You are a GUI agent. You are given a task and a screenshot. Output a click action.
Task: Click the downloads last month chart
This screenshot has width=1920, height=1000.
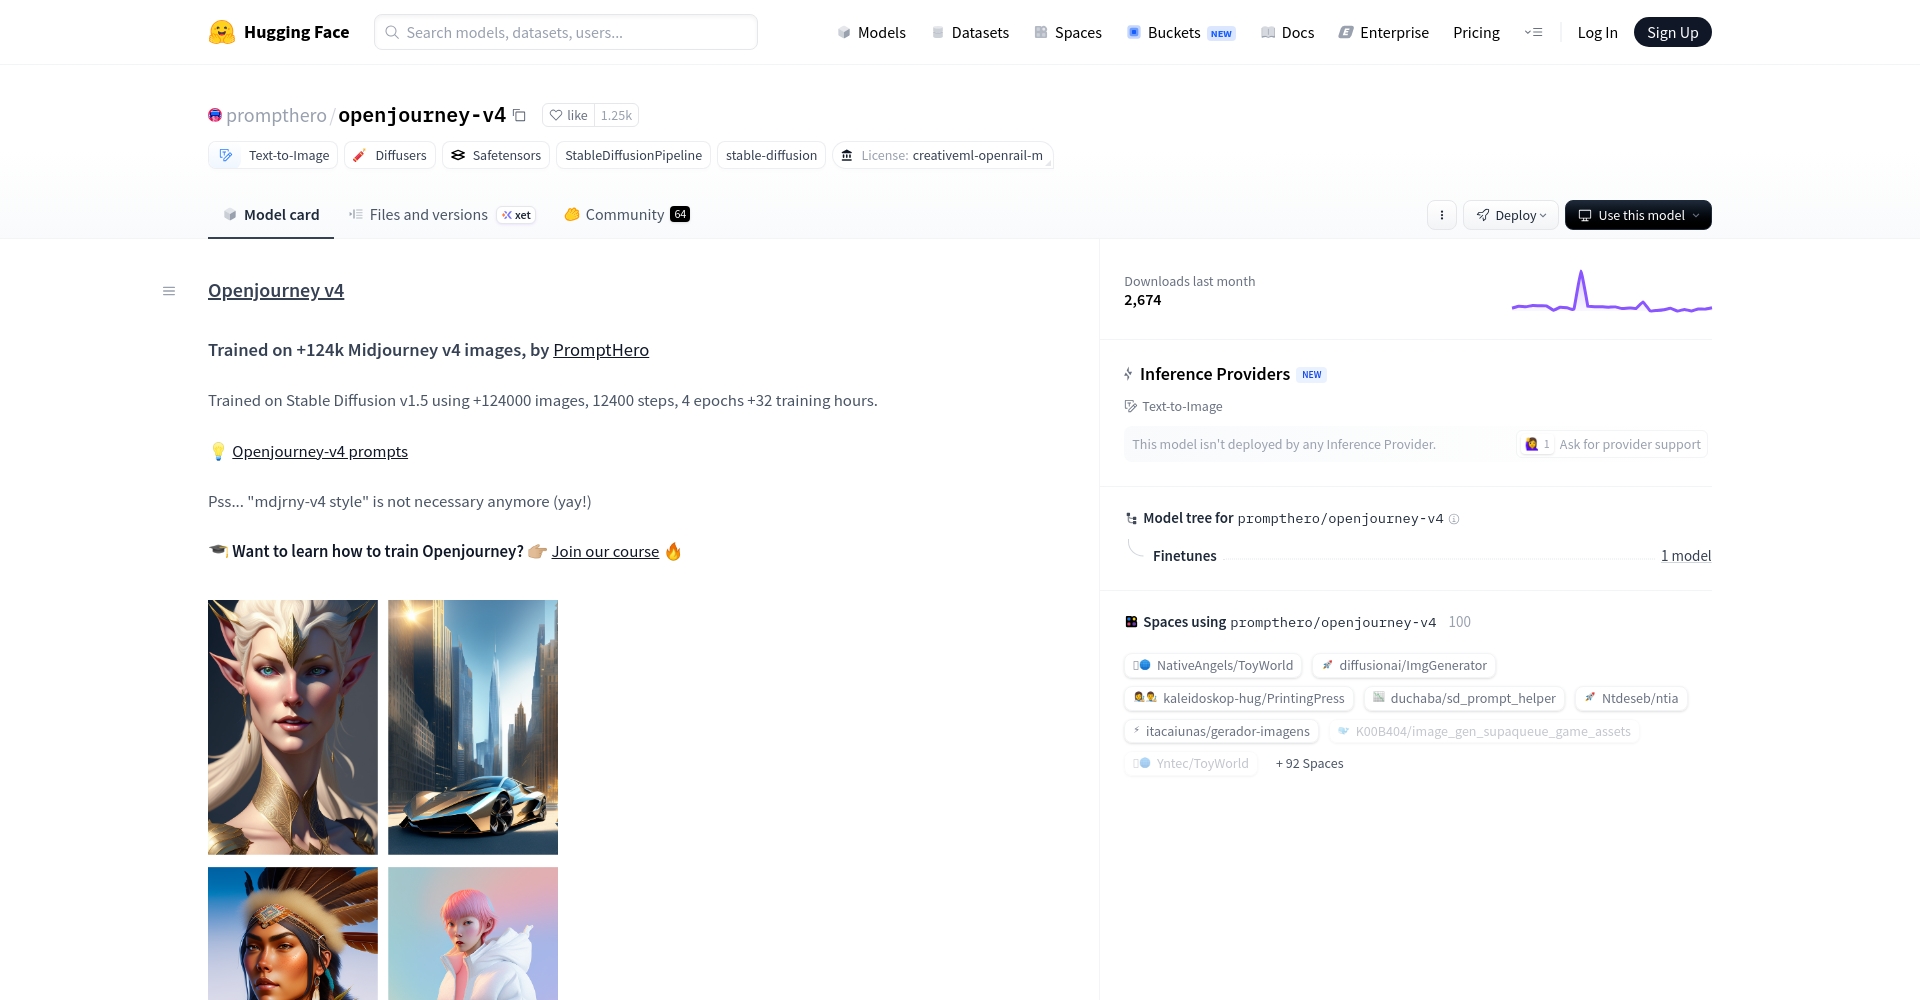coord(1612,291)
